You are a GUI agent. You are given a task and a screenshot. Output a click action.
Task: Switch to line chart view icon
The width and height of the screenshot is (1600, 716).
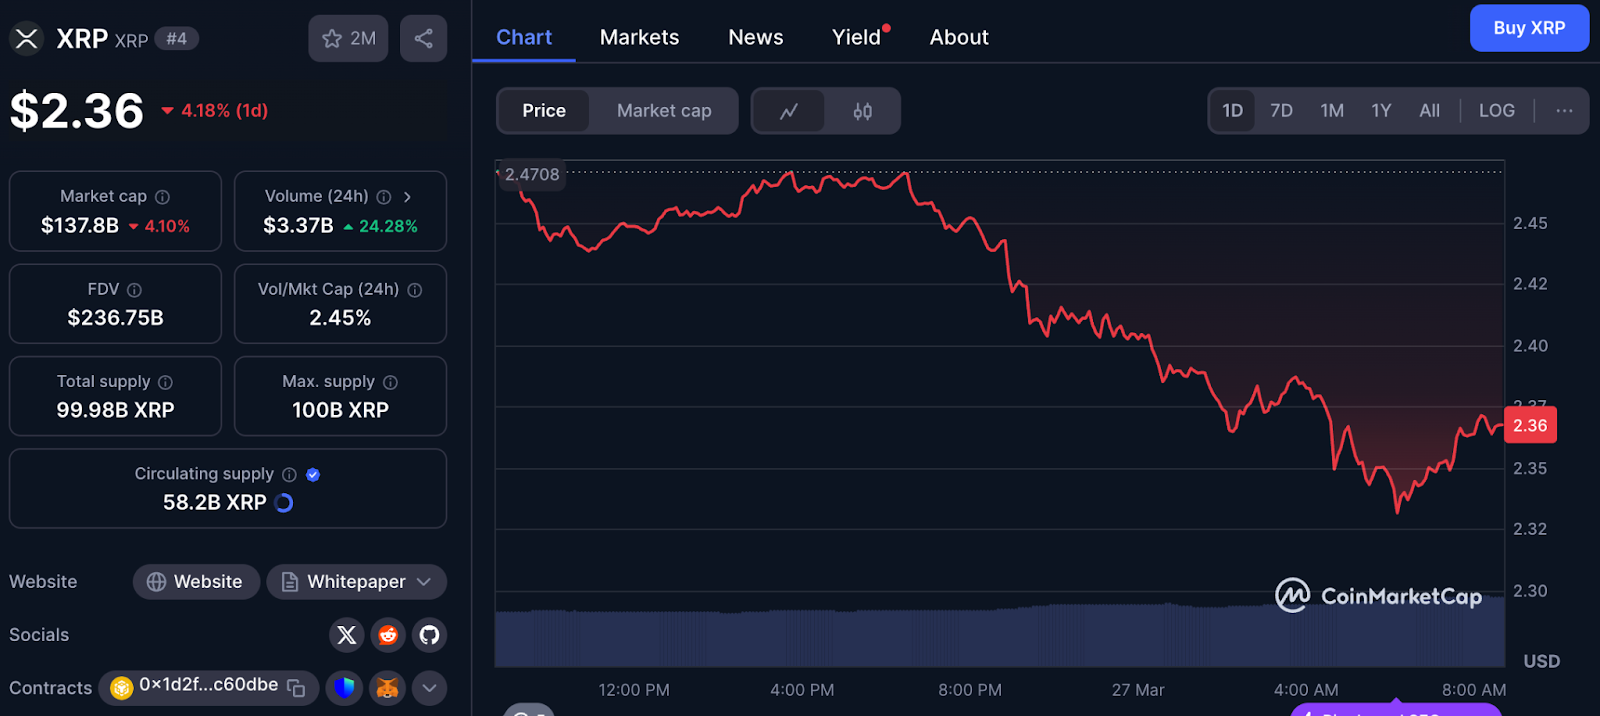(x=789, y=111)
